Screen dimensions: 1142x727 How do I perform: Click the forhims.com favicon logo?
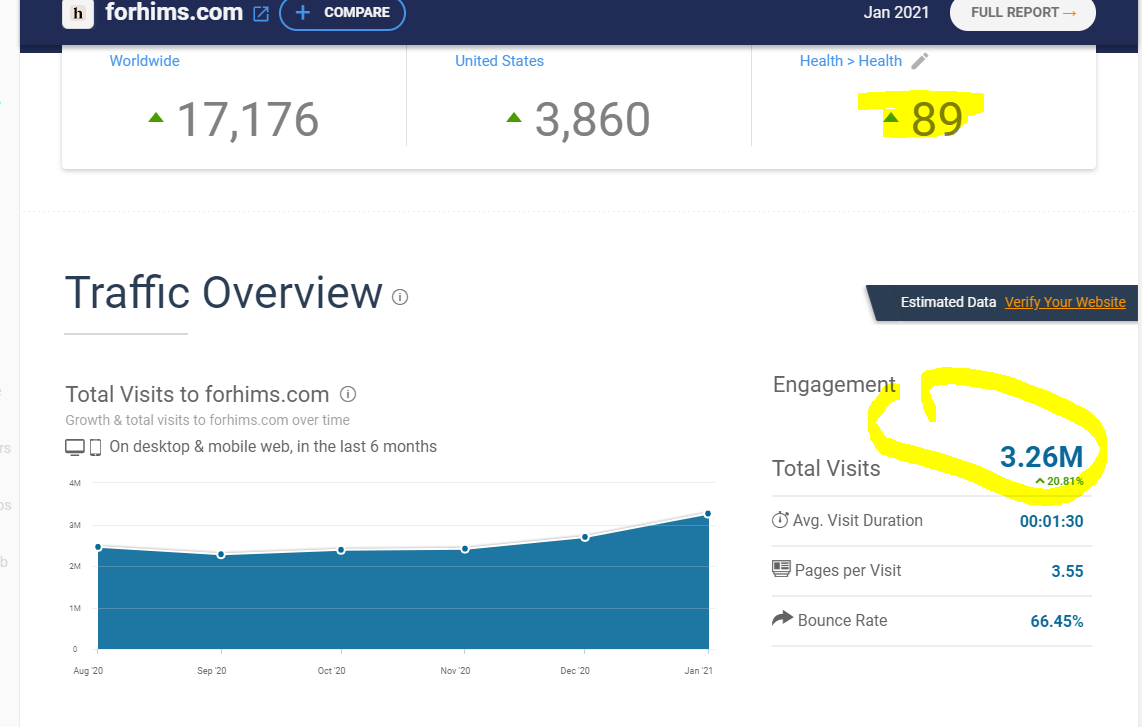click(x=78, y=13)
